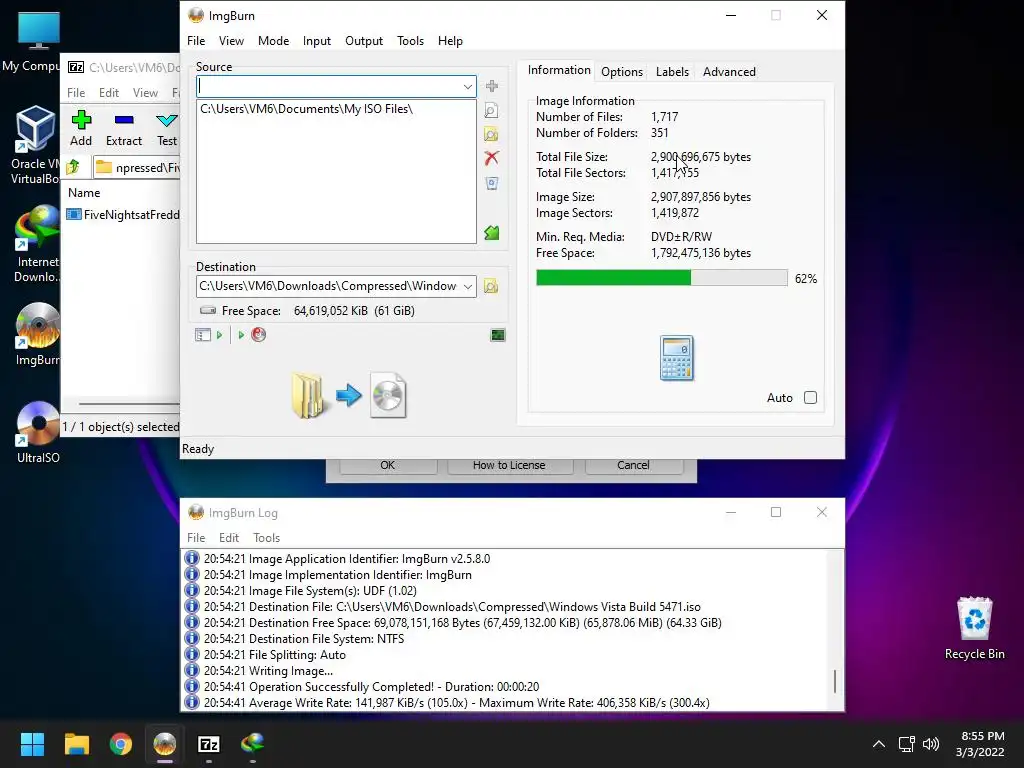Open ImgBurn File menu
The image size is (1024, 768).
[x=196, y=40]
